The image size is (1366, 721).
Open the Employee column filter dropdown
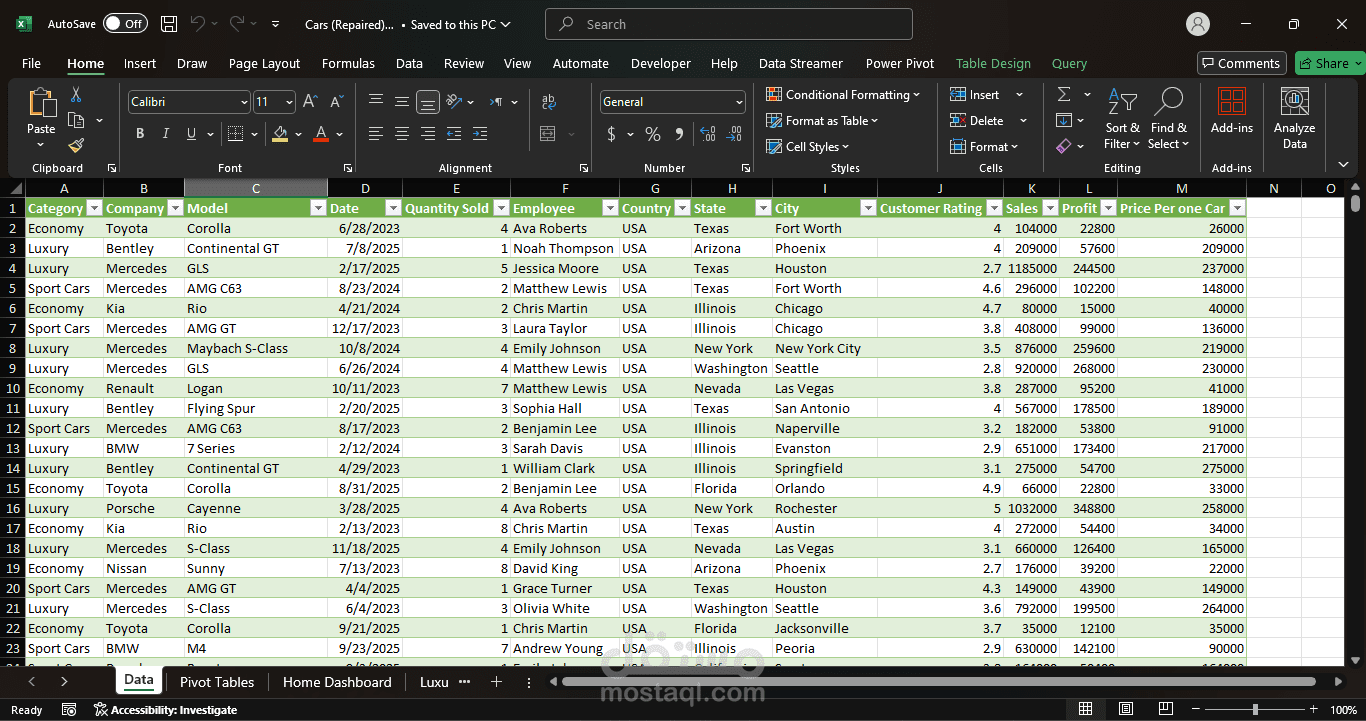tap(609, 208)
